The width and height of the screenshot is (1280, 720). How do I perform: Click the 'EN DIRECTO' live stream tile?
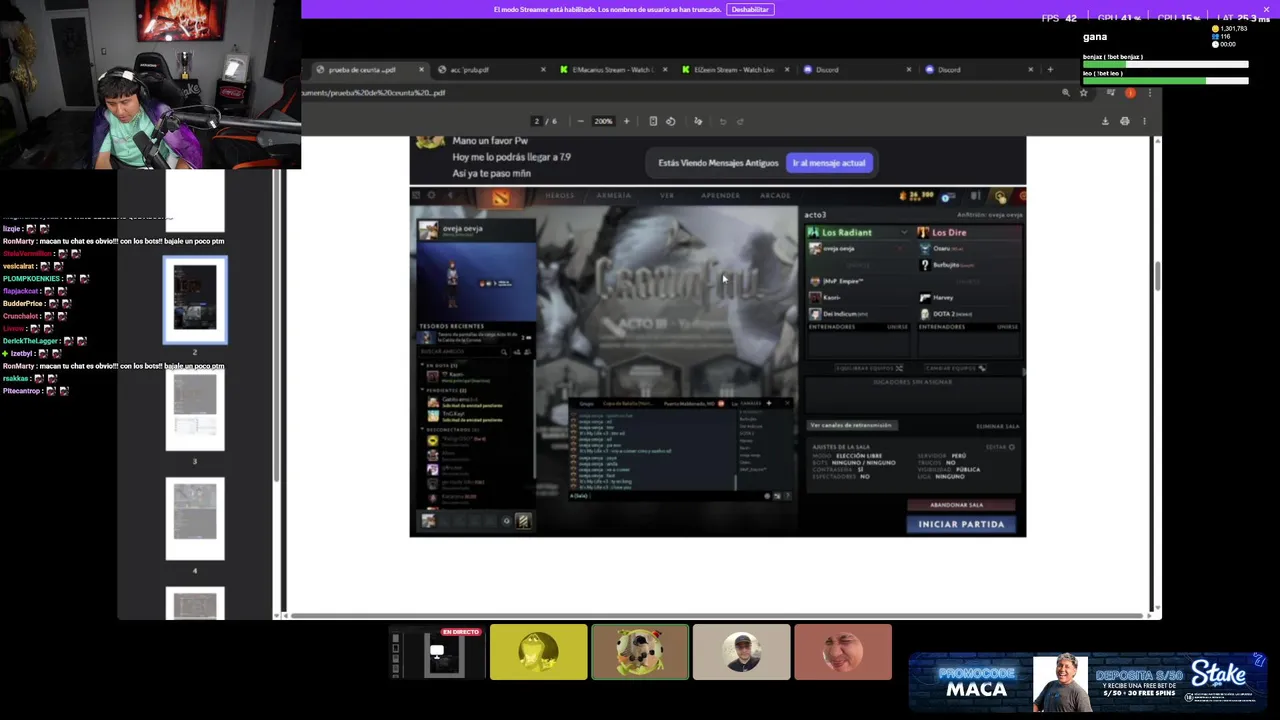[438, 652]
